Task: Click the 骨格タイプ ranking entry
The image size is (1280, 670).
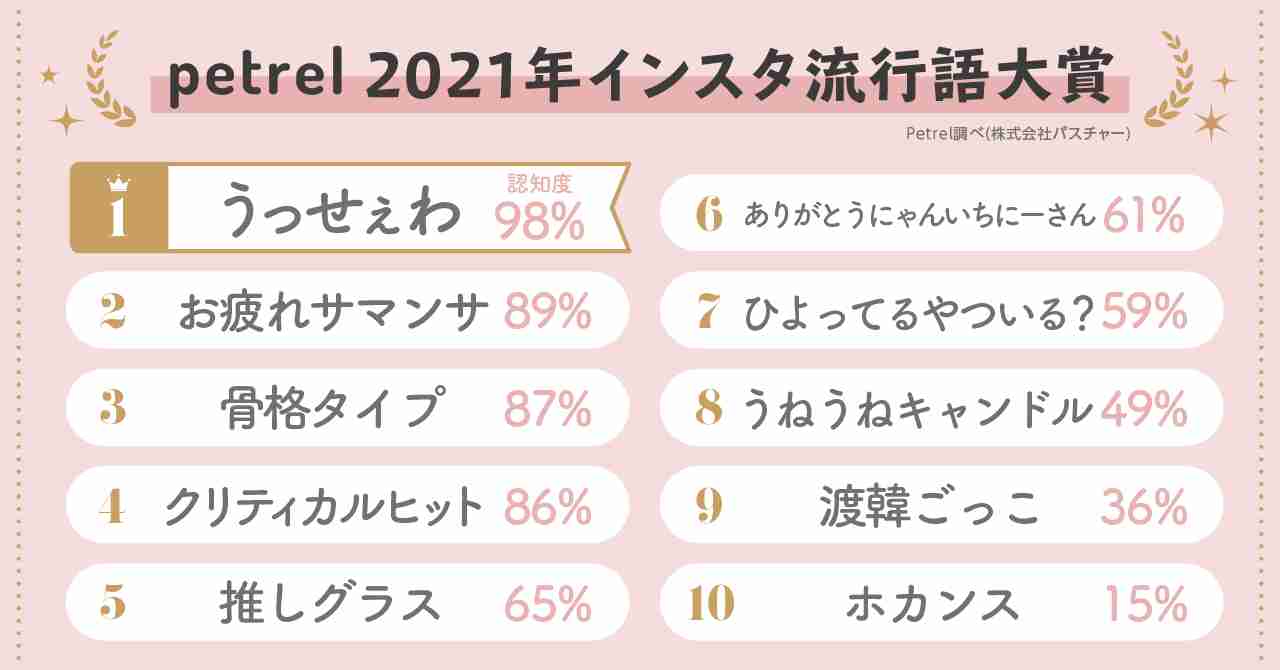Action: pos(347,408)
